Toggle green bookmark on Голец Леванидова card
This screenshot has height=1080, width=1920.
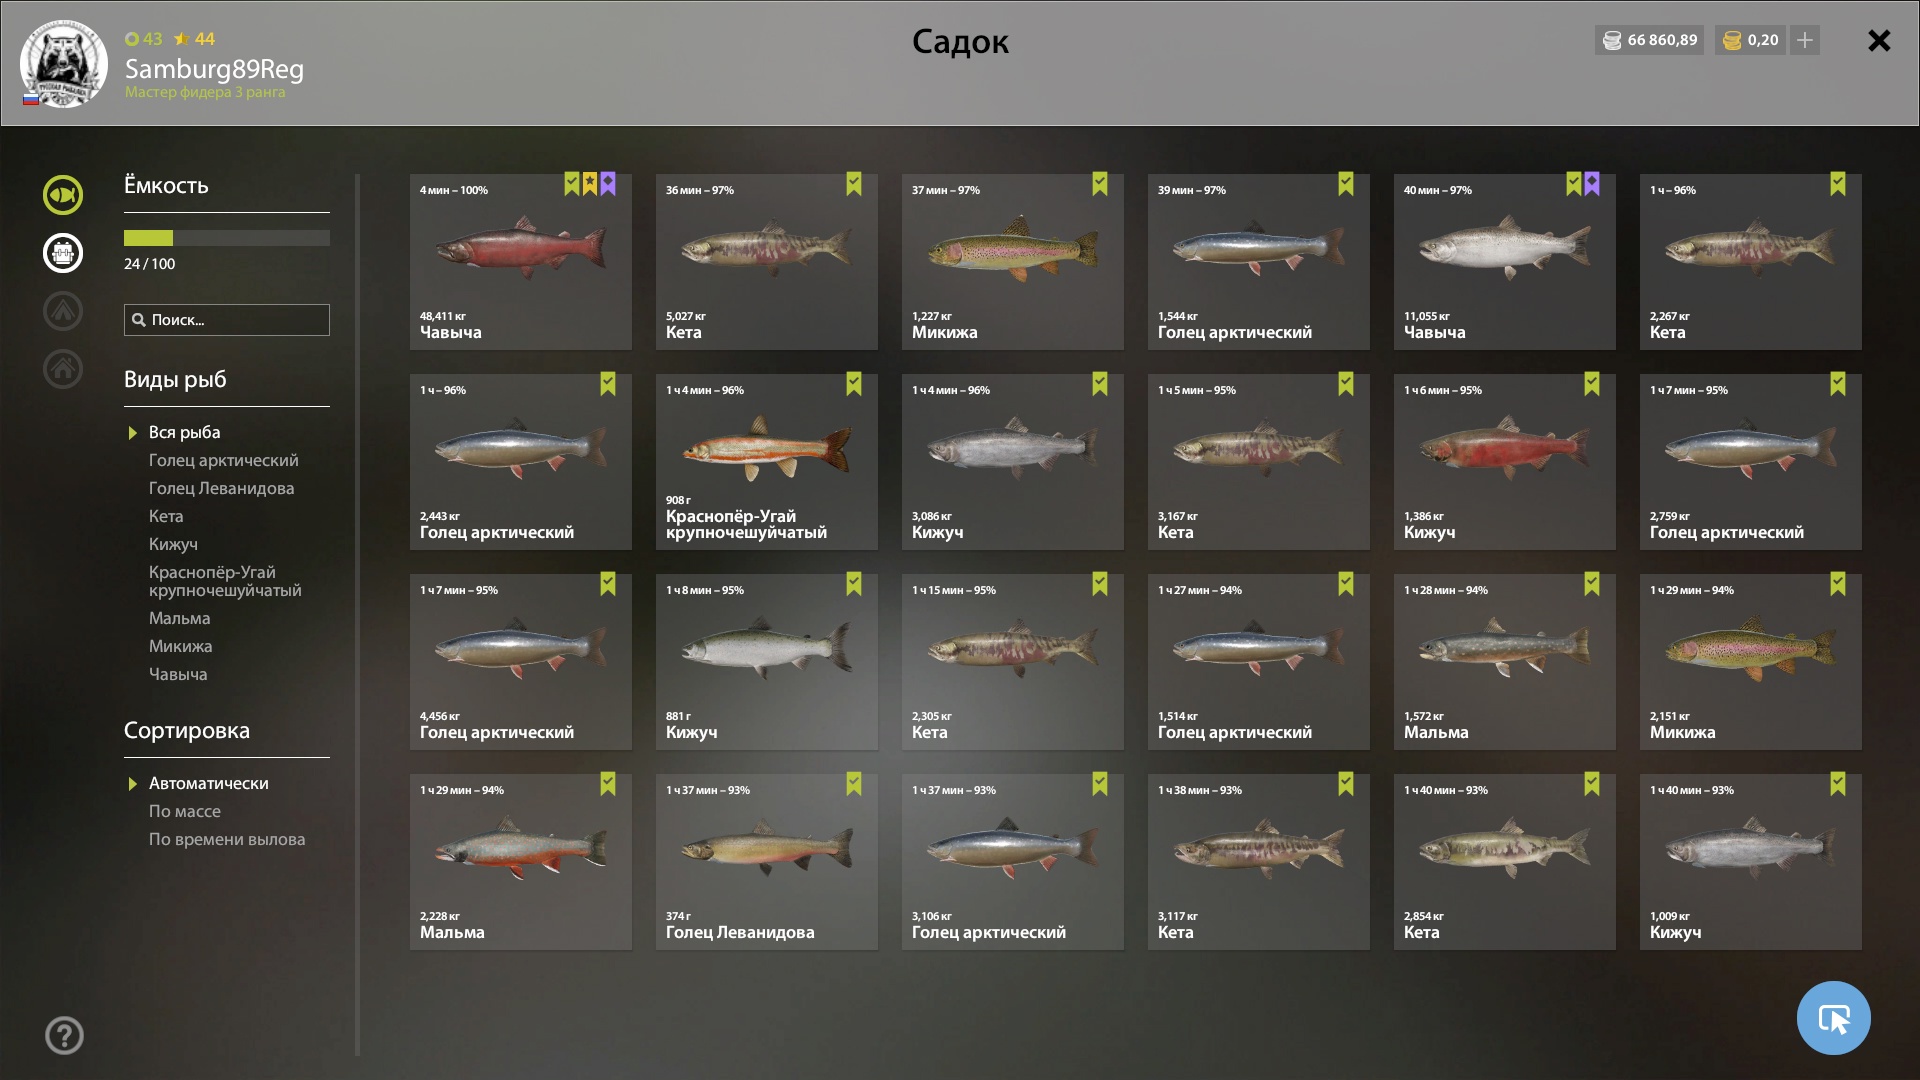(854, 784)
